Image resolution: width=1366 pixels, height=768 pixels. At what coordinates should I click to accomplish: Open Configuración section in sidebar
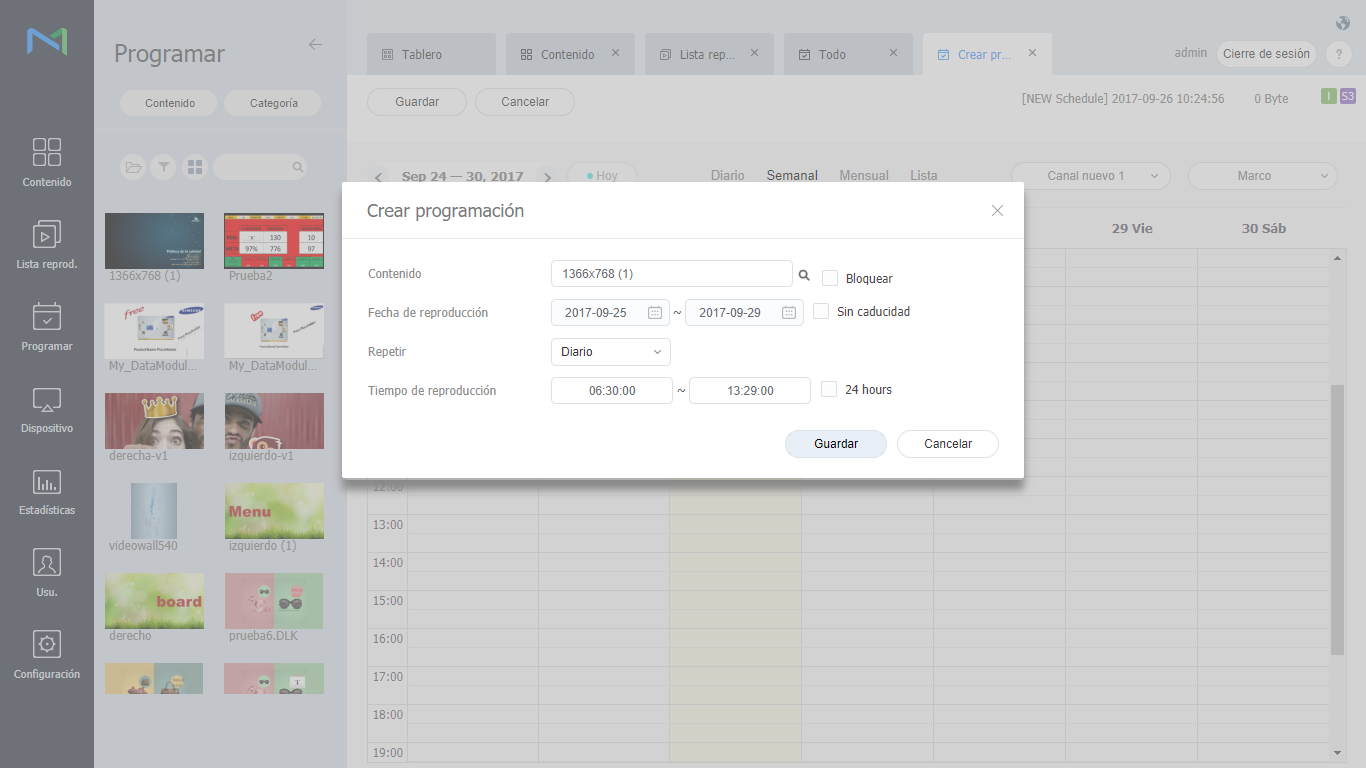tap(47, 655)
